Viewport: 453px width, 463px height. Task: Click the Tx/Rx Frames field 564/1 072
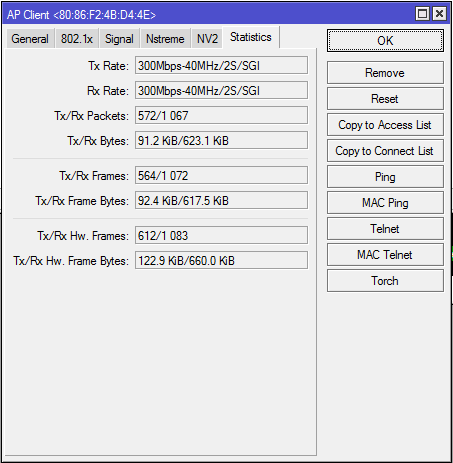pos(221,175)
